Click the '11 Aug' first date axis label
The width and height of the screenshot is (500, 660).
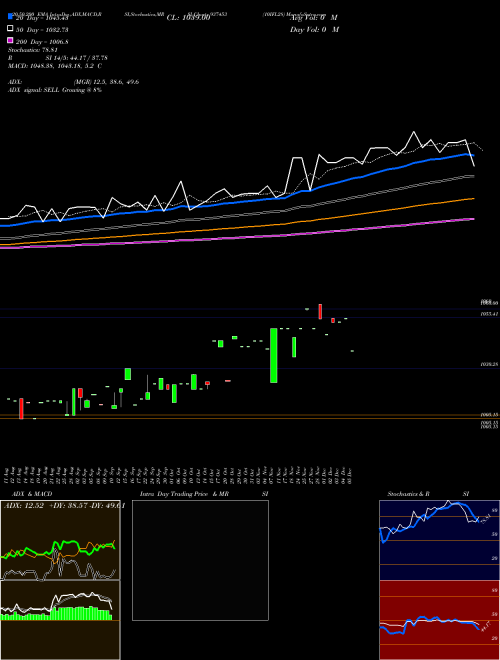[7, 475]
